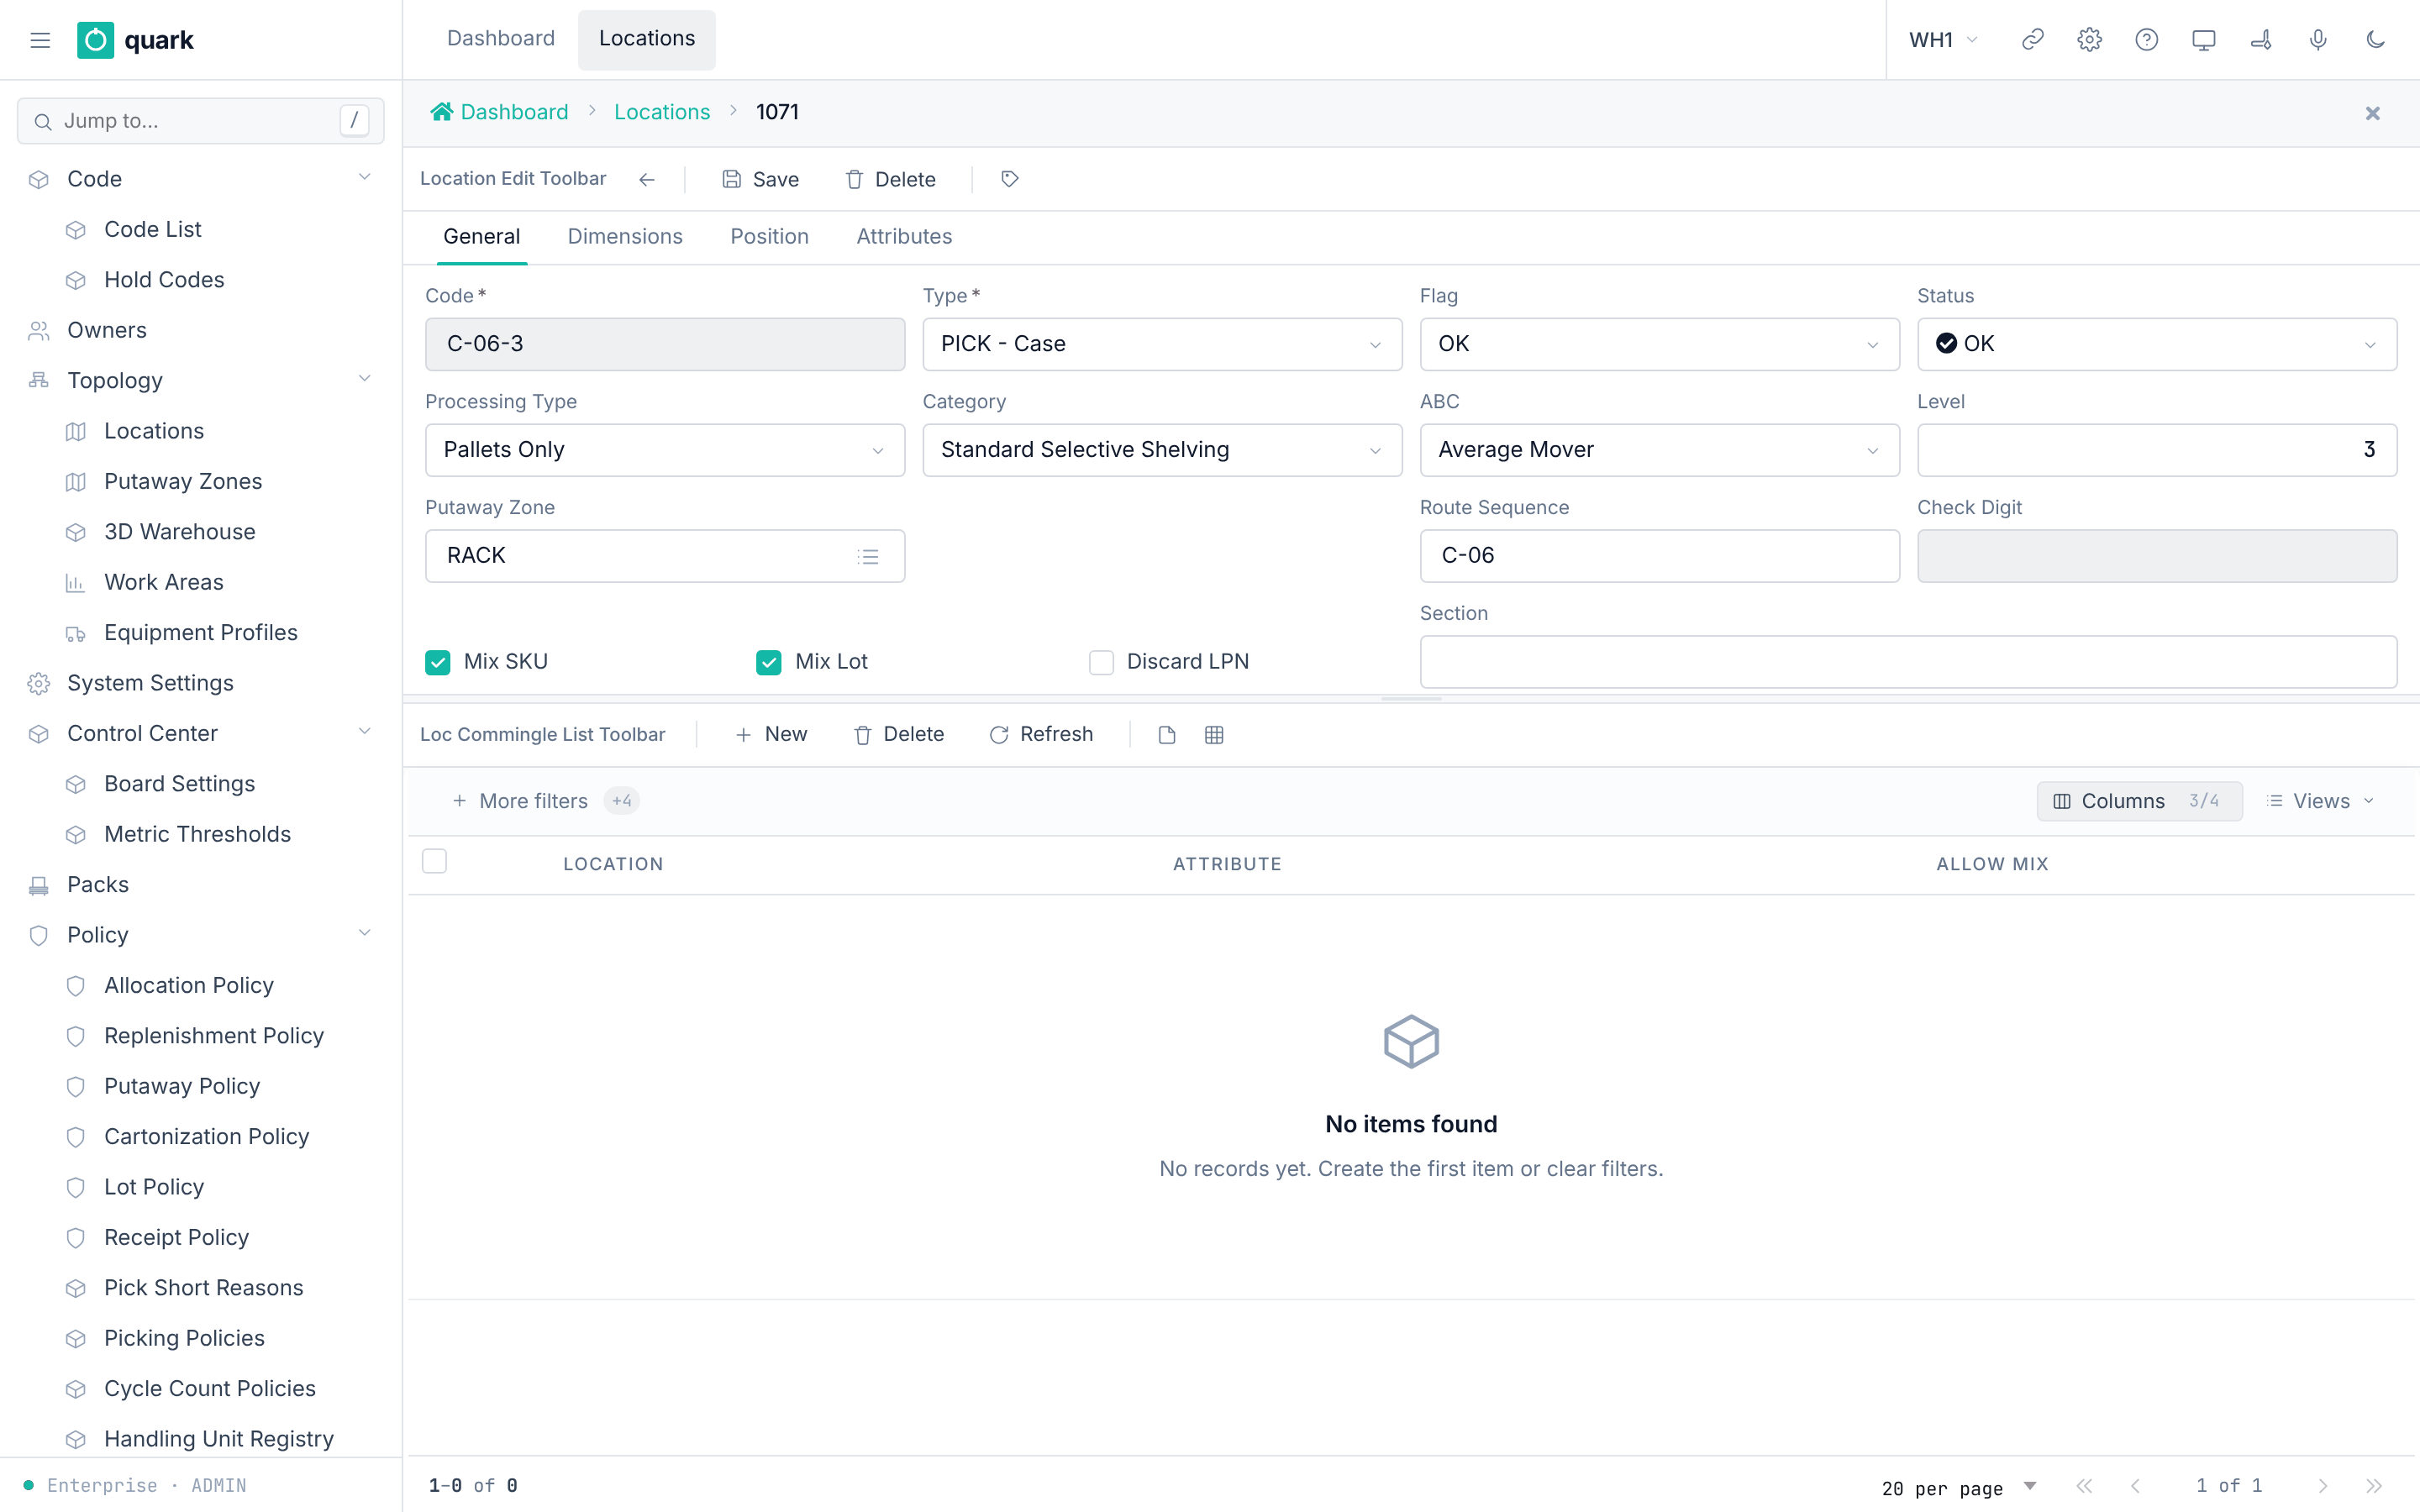Click the forklift icon in header
The height and width of the screenshot is (1512, 2420).
pos(2260,40)
